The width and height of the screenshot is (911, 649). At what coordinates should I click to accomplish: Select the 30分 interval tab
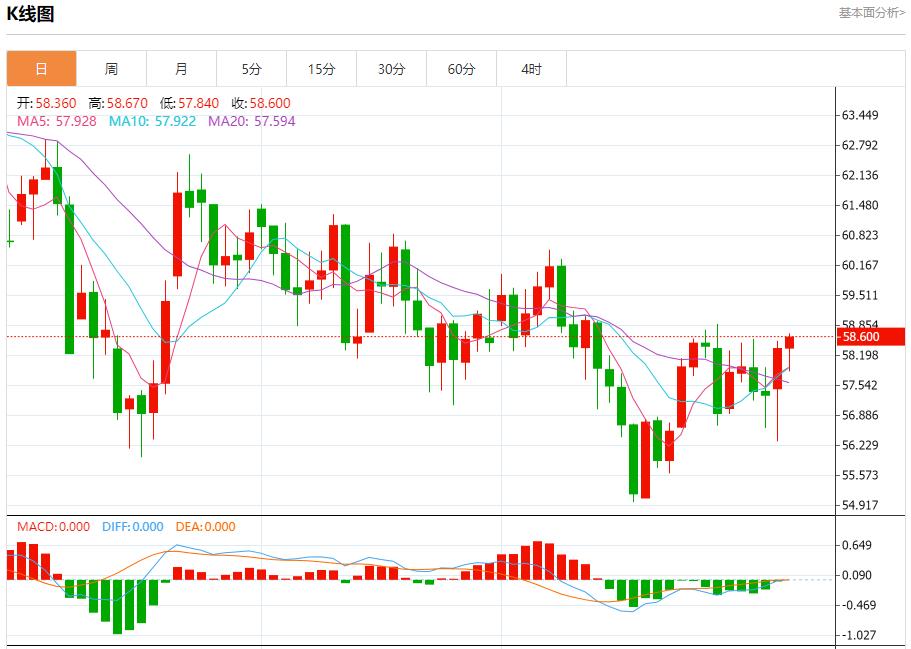pos(391,69)
